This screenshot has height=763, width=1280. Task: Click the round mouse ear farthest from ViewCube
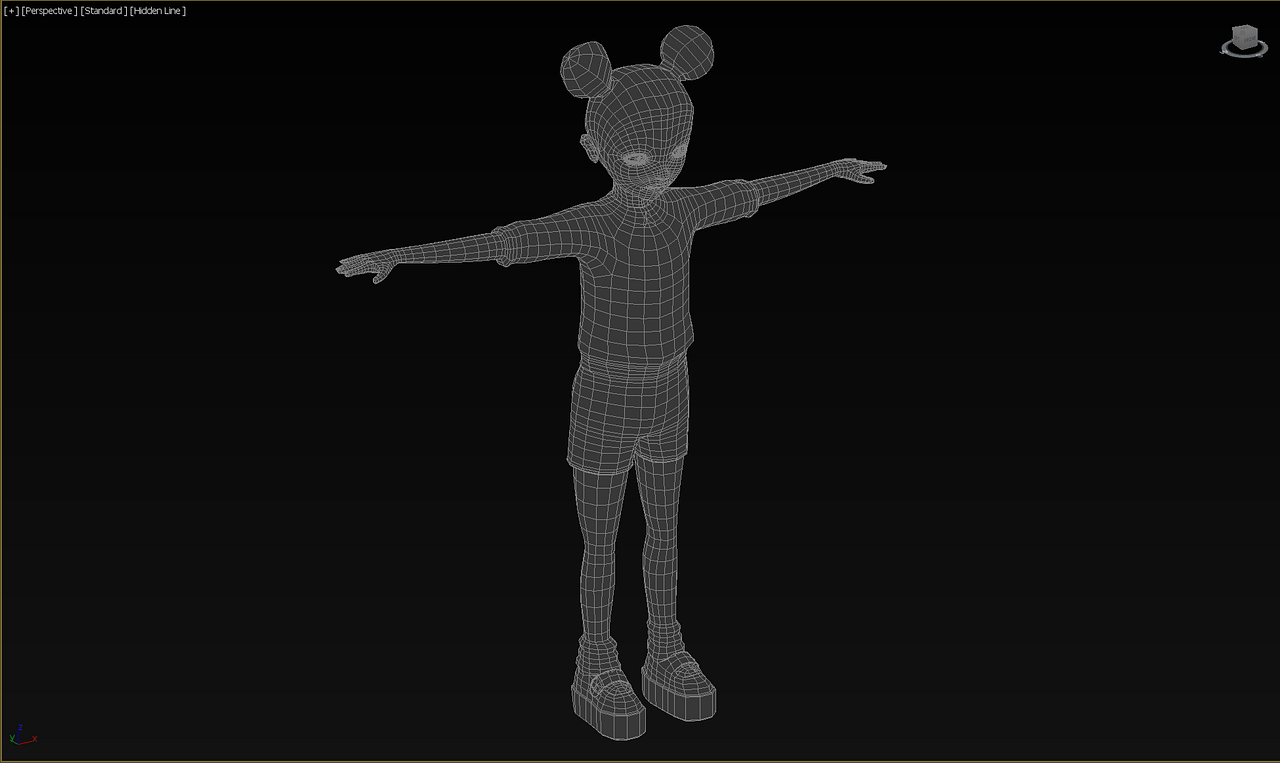(585, 68)
